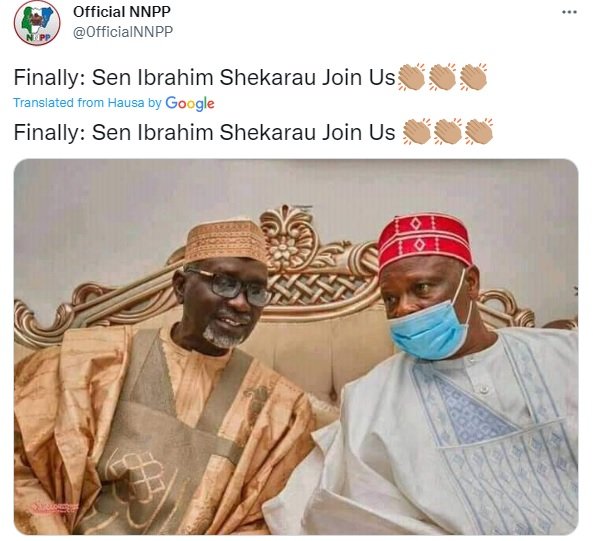Click first clapping emoji in original tweet

411,77
